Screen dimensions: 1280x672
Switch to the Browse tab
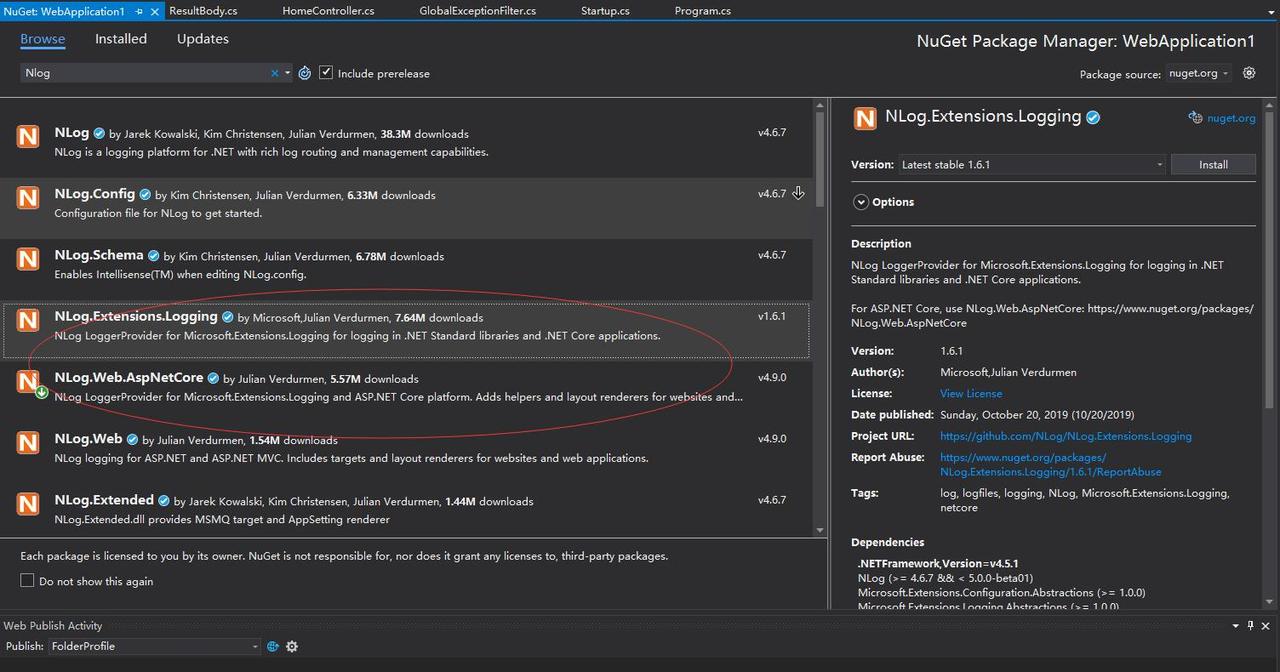pos(43,39)
